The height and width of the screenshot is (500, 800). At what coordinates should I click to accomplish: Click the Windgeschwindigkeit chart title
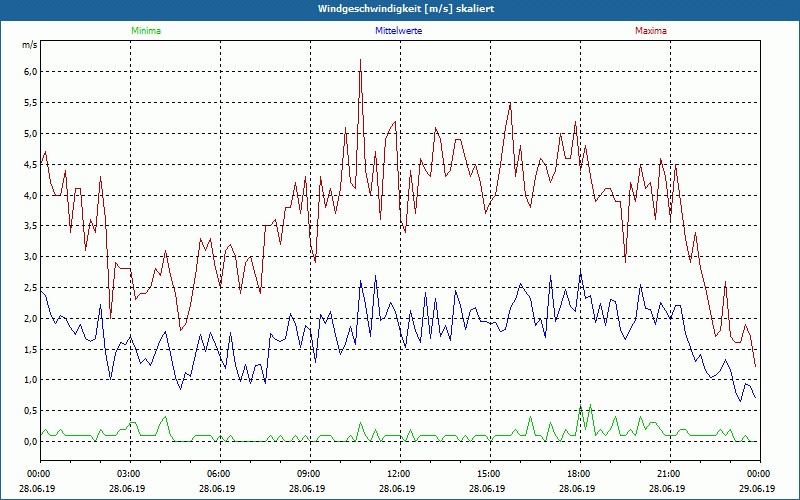[x=406, y=9]
